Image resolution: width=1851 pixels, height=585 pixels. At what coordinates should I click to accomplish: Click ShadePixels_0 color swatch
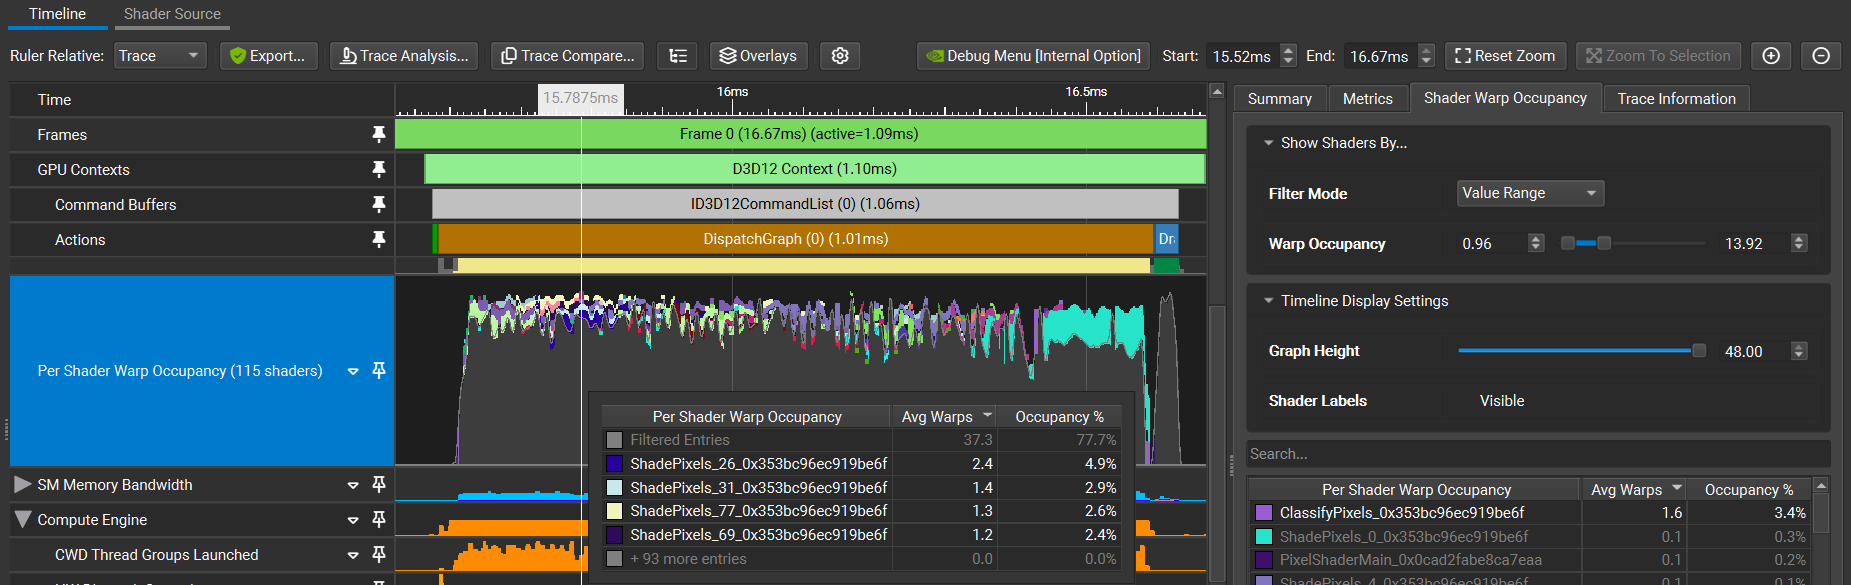(x=1264, y=537)
